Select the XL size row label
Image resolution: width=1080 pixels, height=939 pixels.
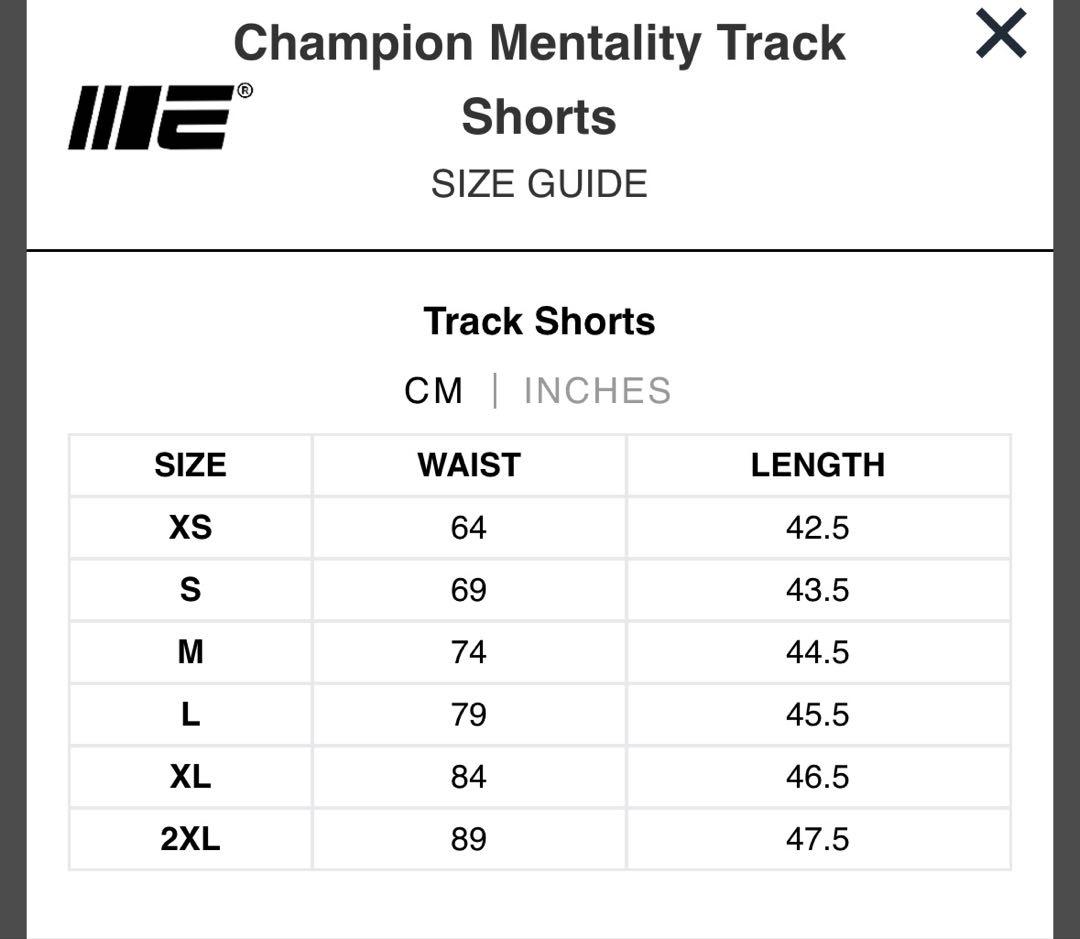(x=190, y=776)
